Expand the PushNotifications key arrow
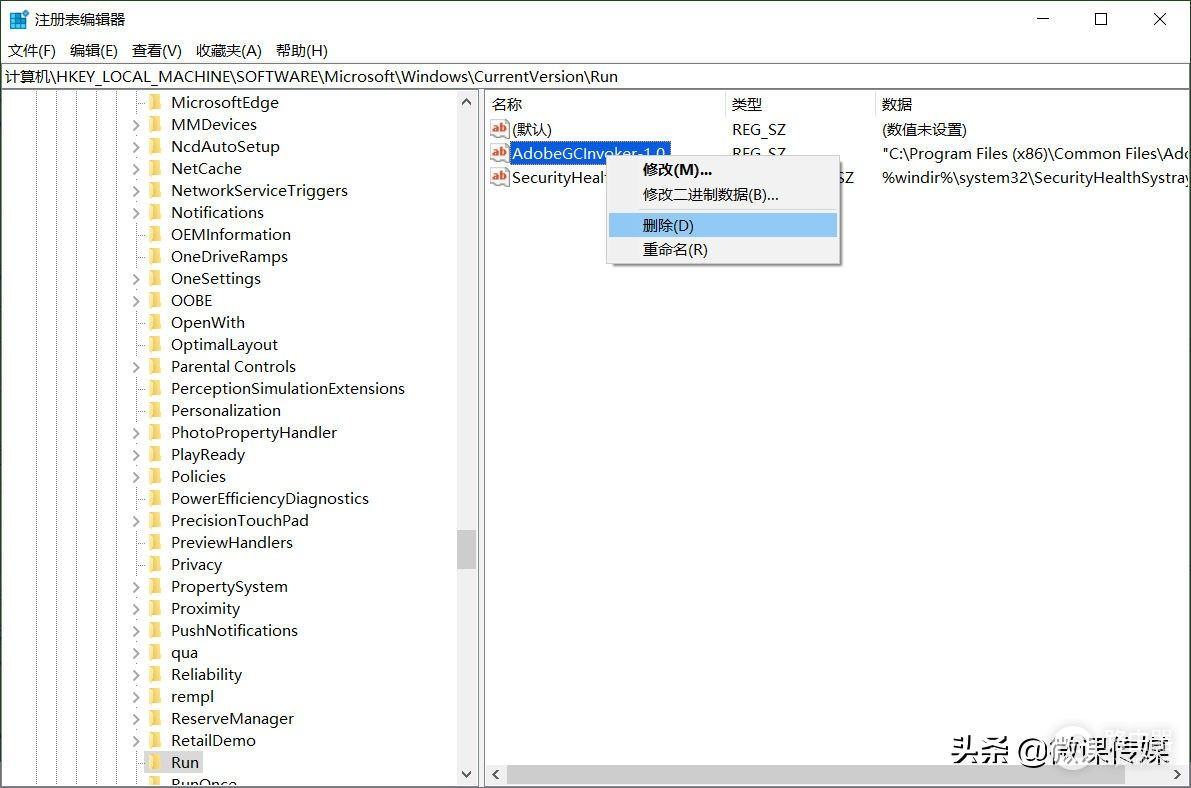The image size is (1191, 788). 136,631
